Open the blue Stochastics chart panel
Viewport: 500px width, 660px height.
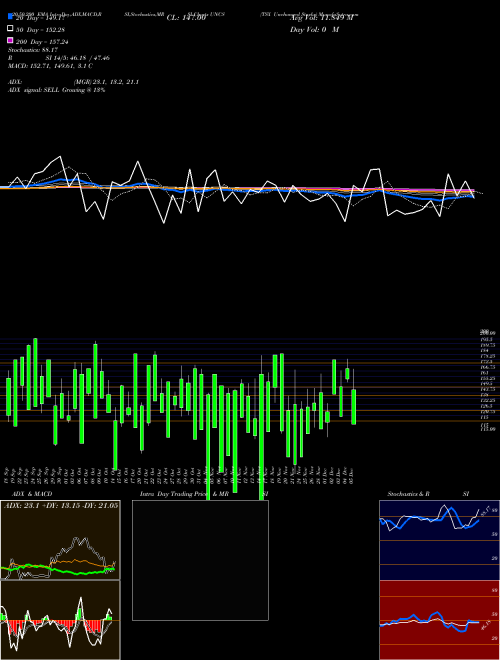click(439, 540)
